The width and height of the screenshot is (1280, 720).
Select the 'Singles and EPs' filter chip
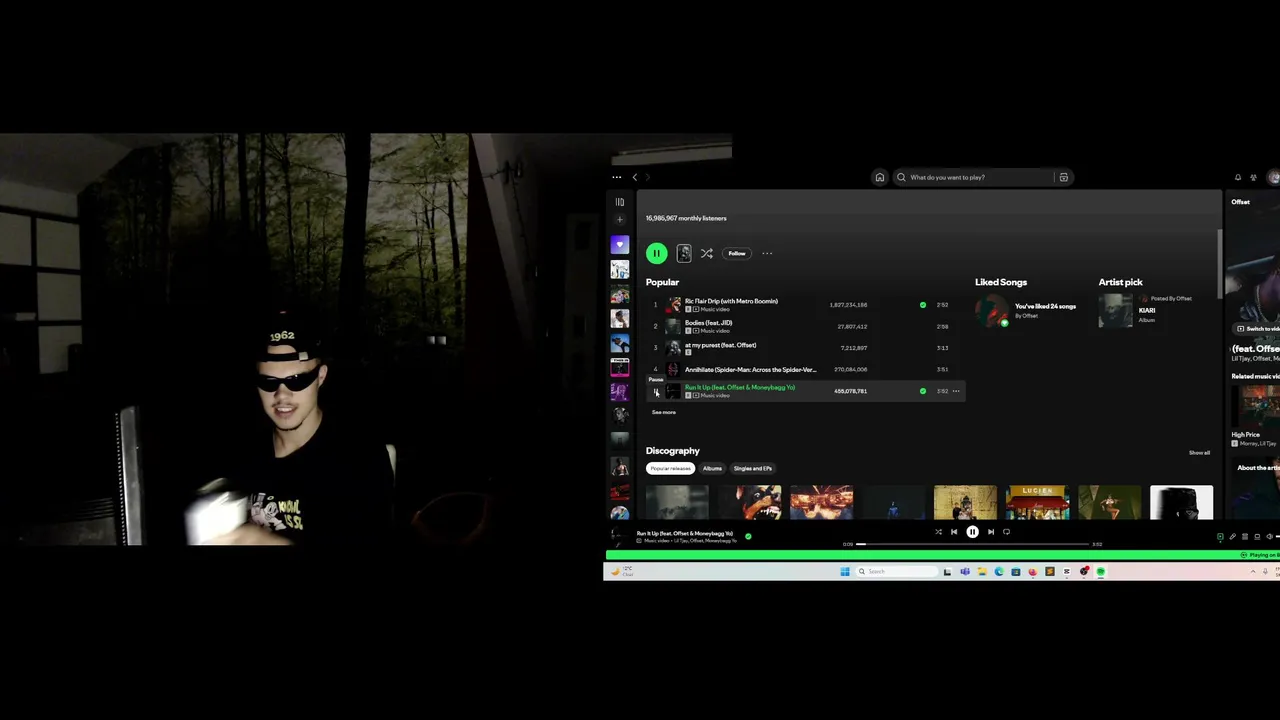(753, 468)
